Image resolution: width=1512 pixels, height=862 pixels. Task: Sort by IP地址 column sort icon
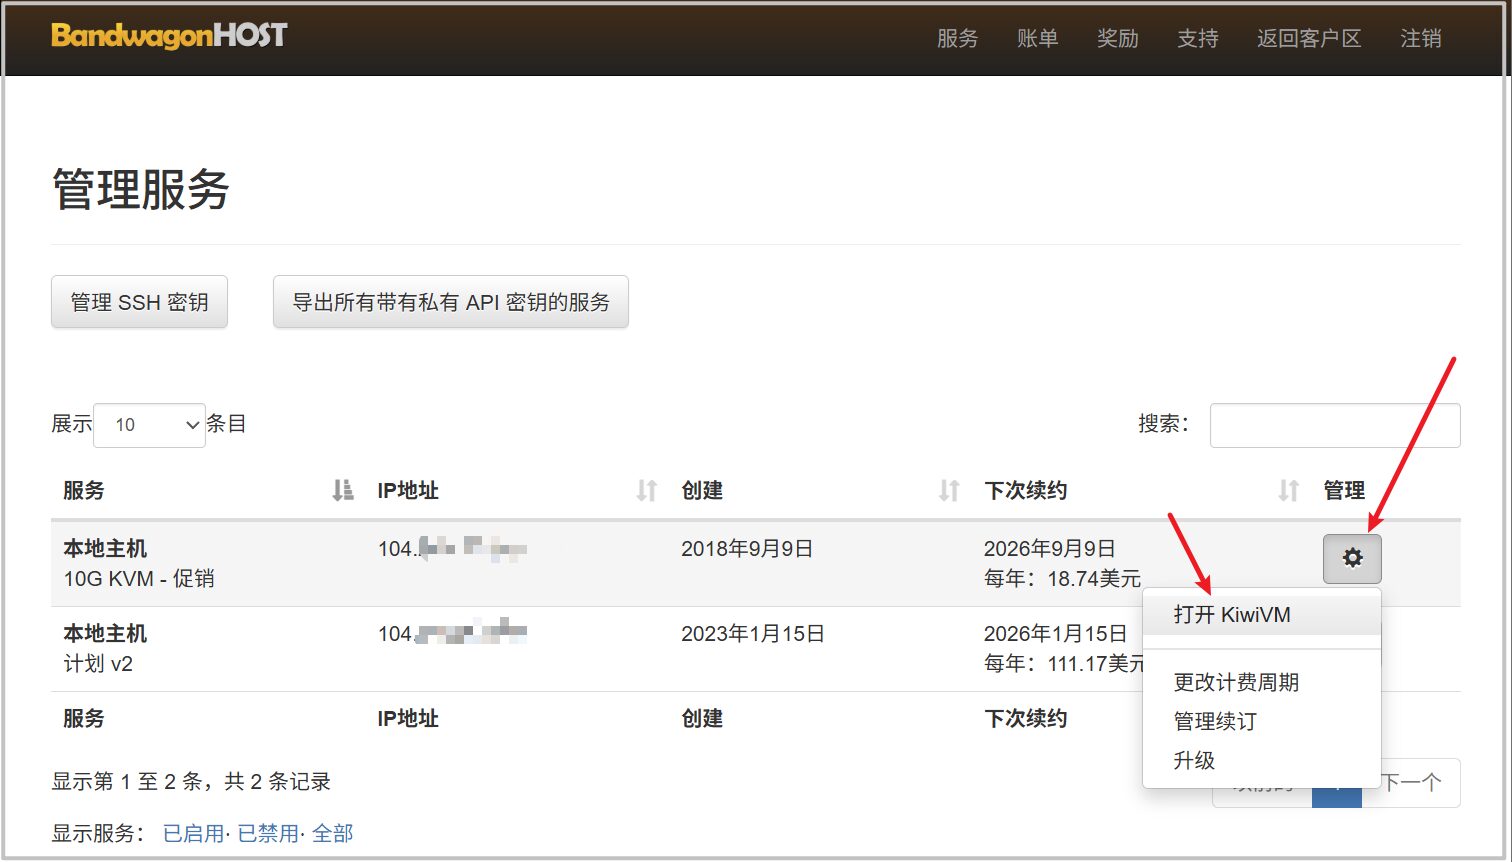(x=647, y=490)
